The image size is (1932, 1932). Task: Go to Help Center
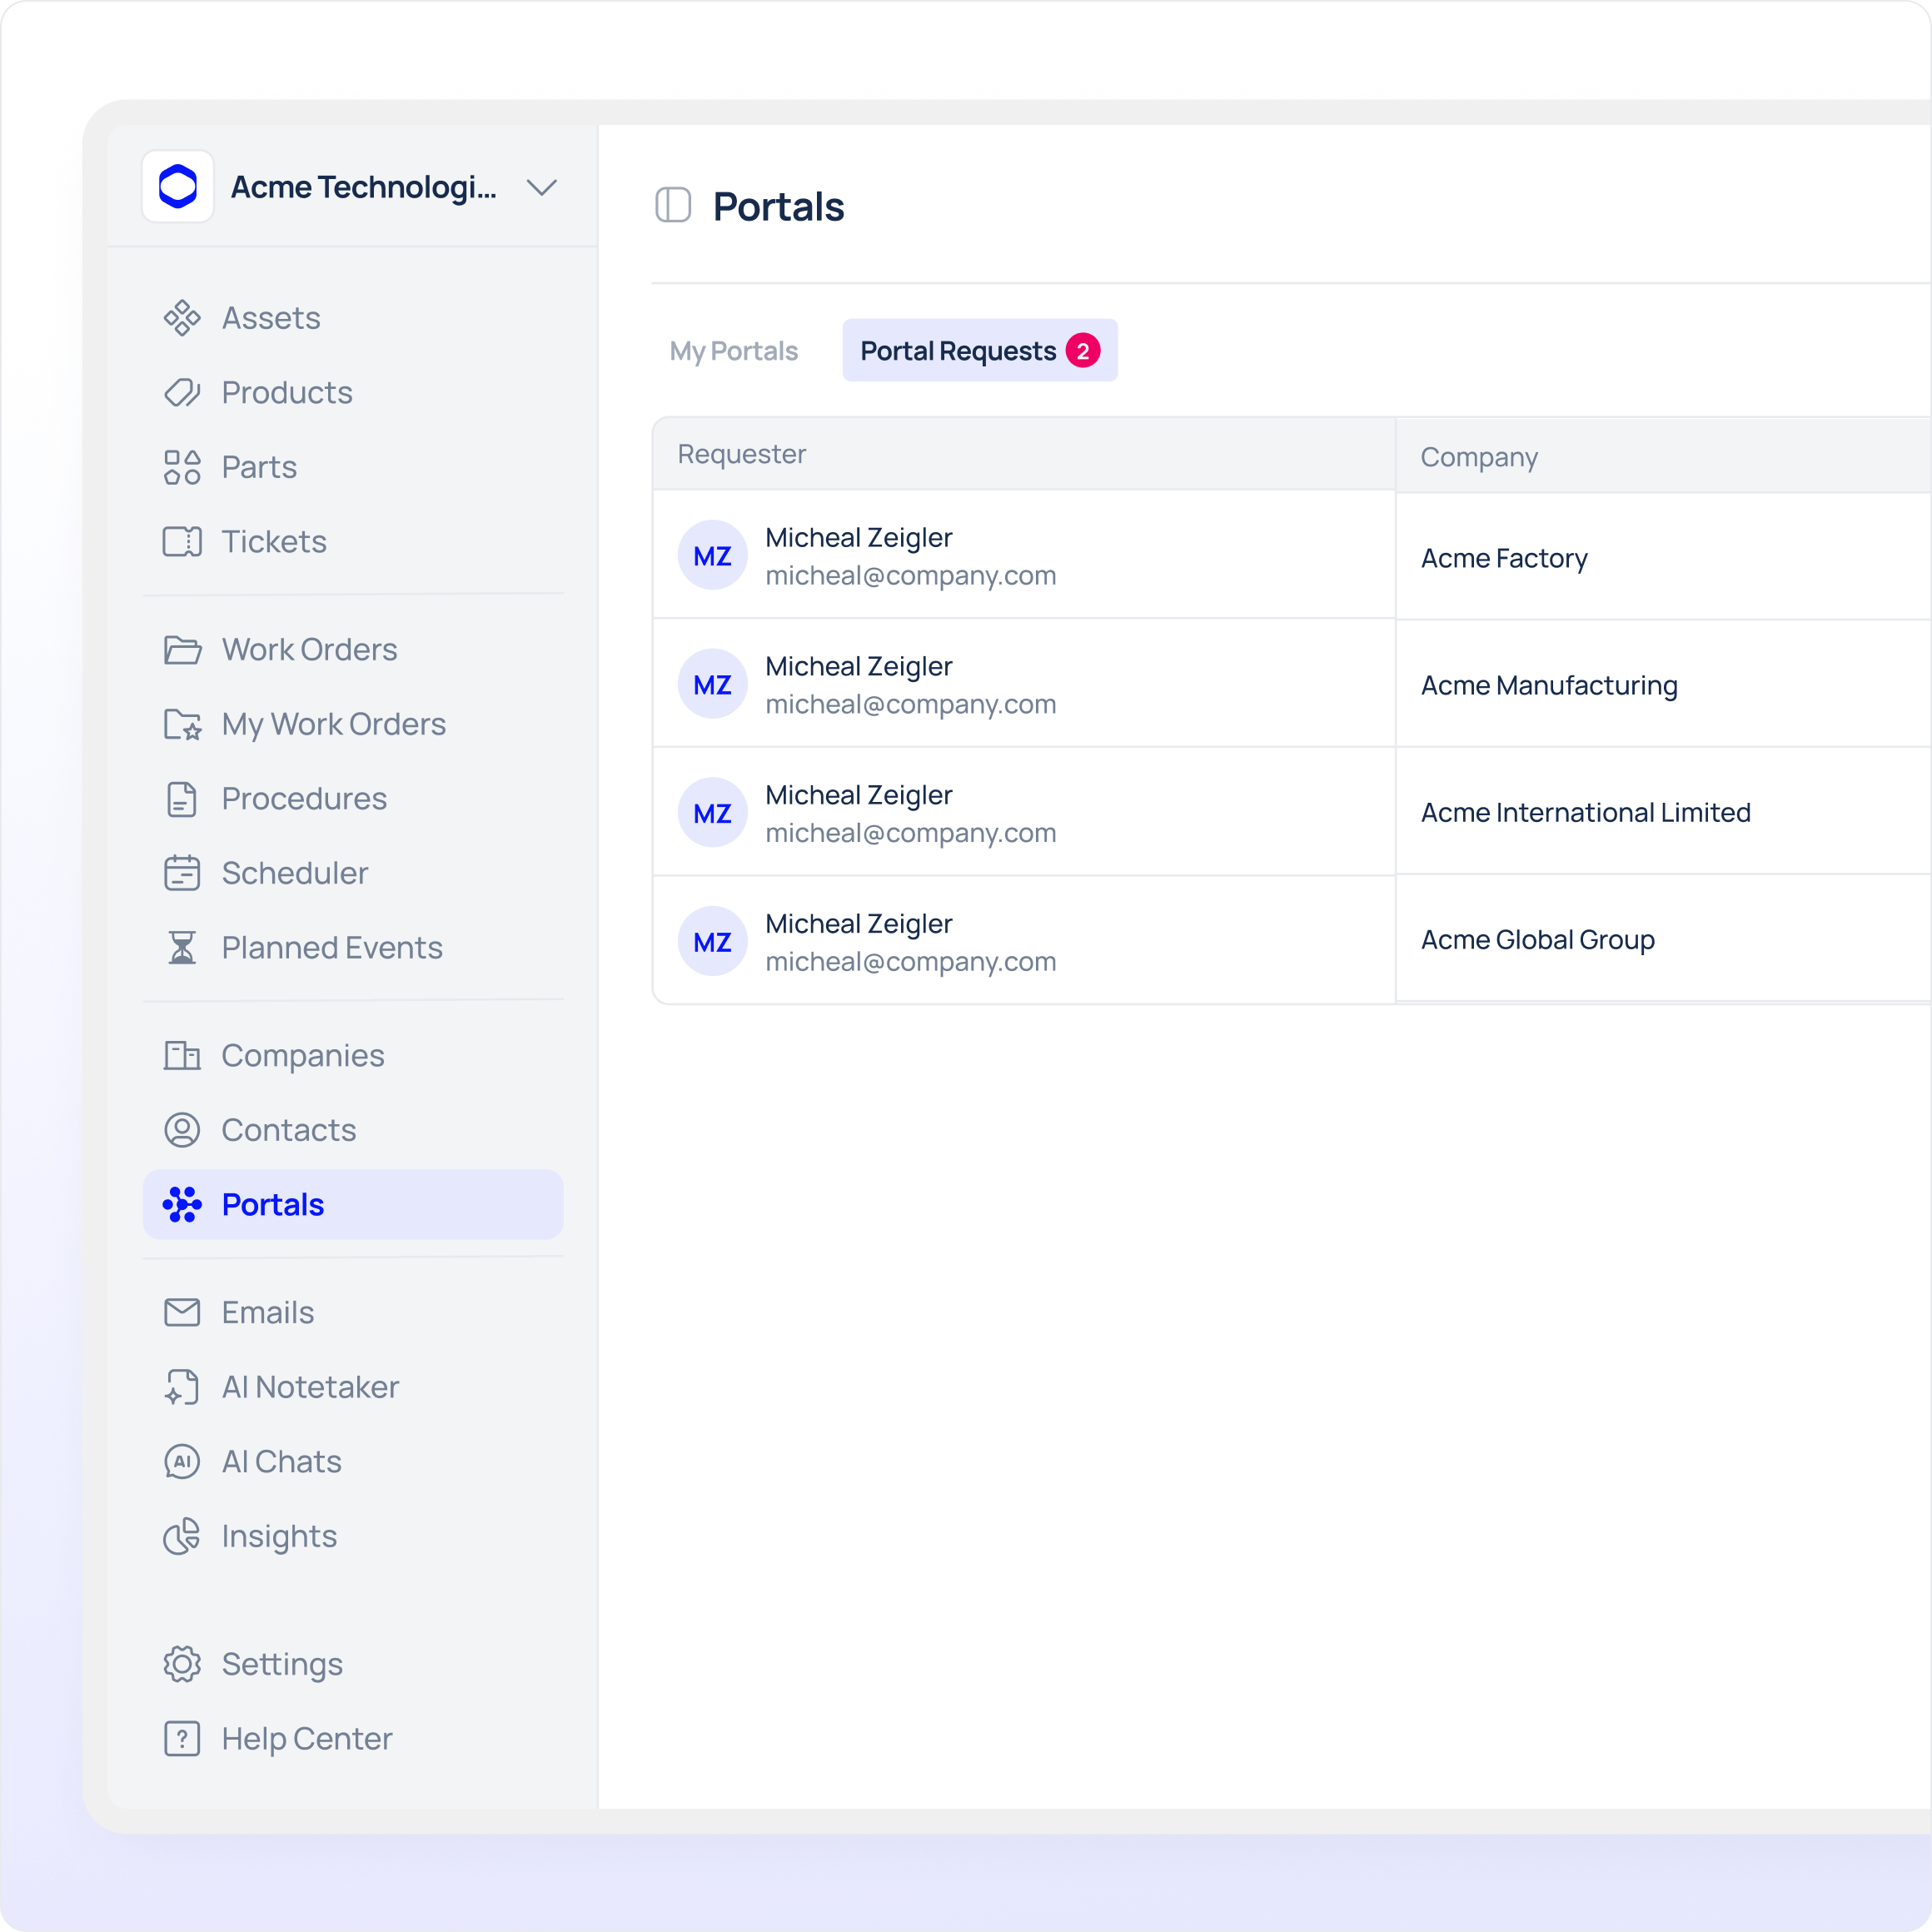pyautogui.click(x=306, y=1739)
